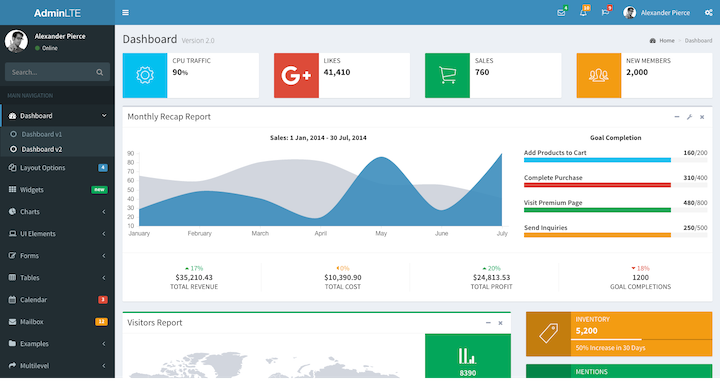Screen dimensions: 720x389
Task: Click the green bar chart icon 8390
Action: point(467,356)
